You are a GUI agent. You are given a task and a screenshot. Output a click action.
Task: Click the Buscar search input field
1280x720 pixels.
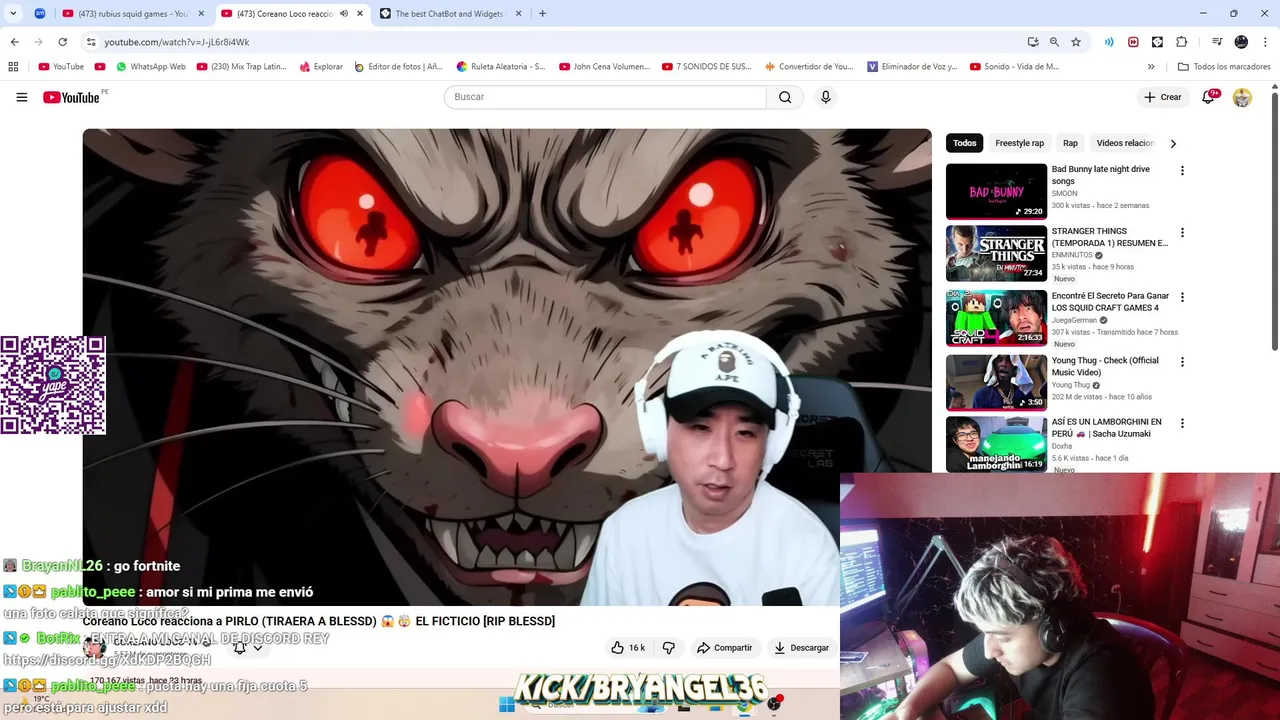[605, 97]
